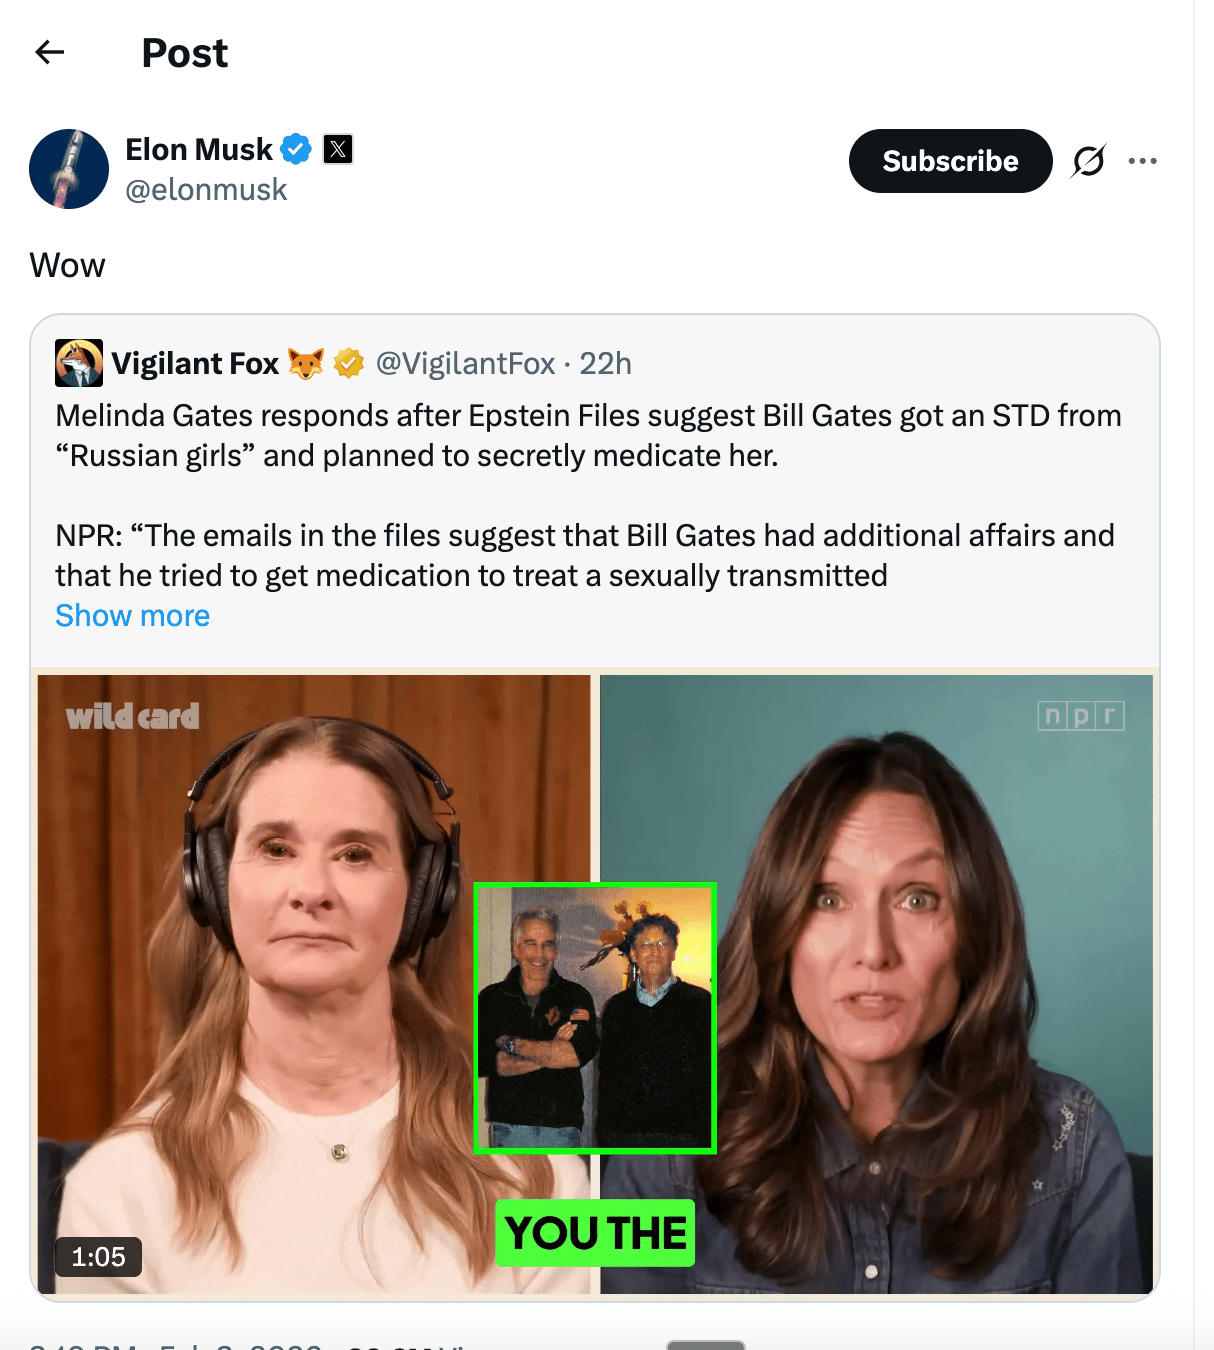Click the 22h timestamp on quoted post
This screenshot has height=1350, width=1214.
606,363
